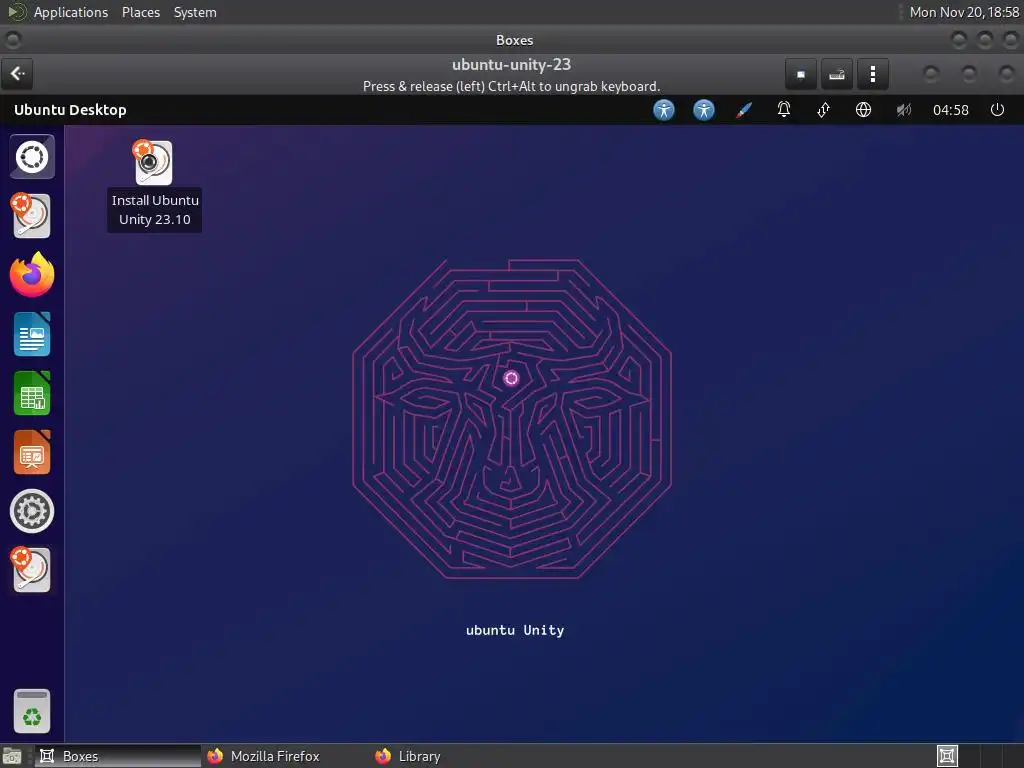
Task: Open the Places menu
Action: 140,12
